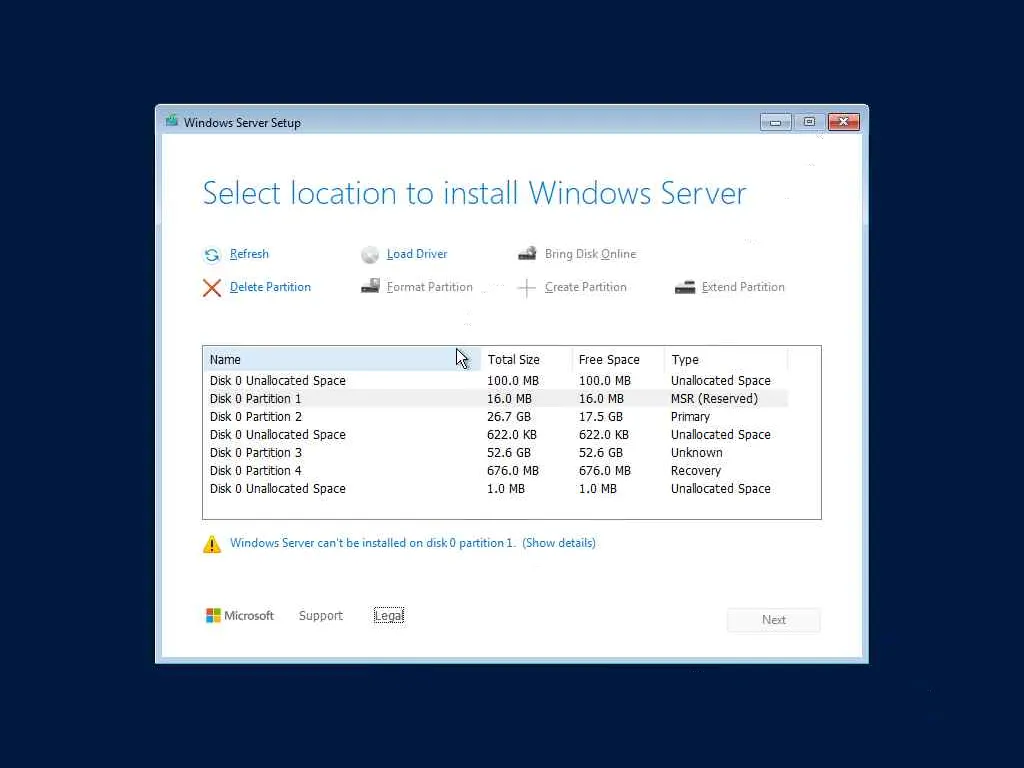The width and height of the screenshot is (1024, 768).
Task: Click the Unknown type cell
Action: [696, 453]
